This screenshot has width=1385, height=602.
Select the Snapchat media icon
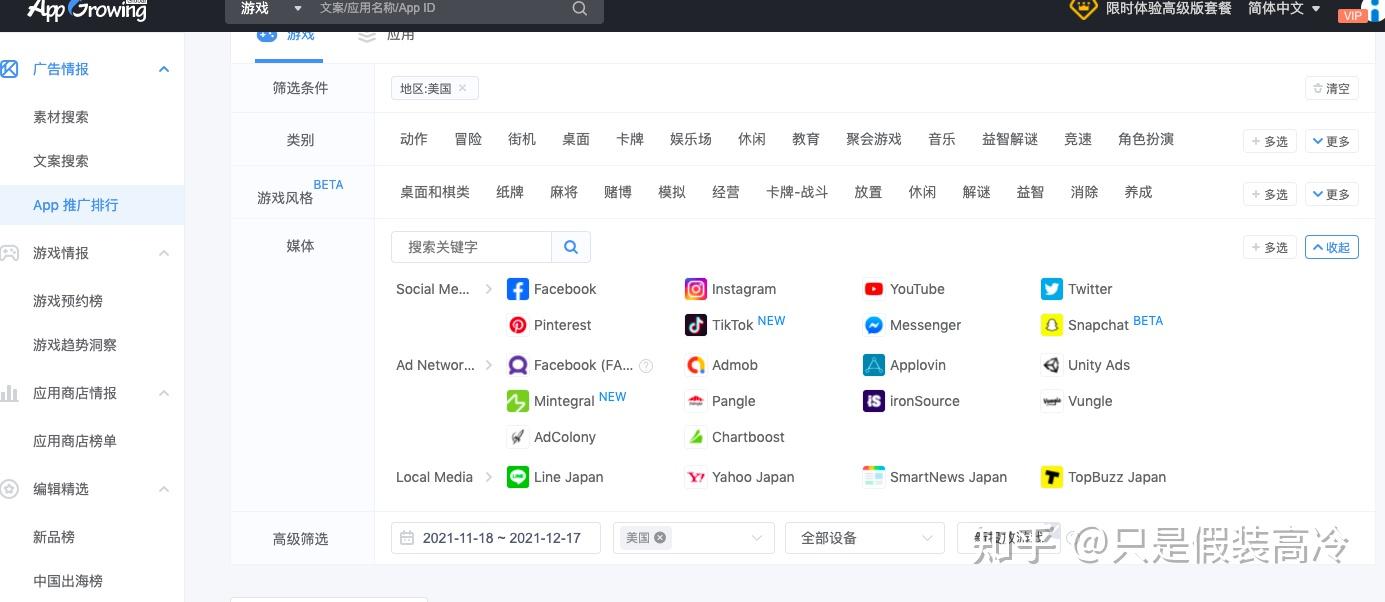point(1051,325)
